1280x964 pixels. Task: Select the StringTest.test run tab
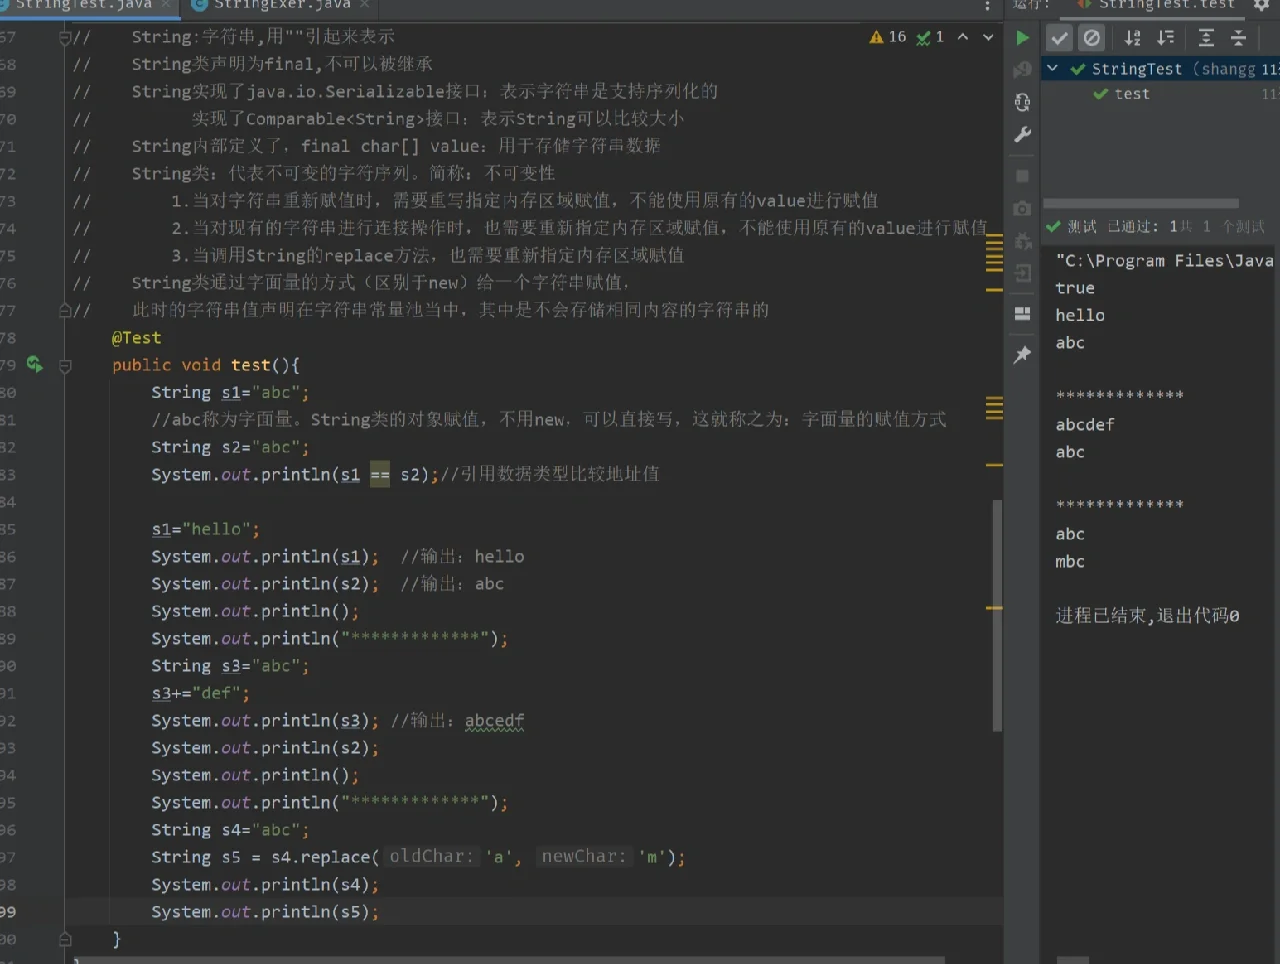tap(1156, 5)
